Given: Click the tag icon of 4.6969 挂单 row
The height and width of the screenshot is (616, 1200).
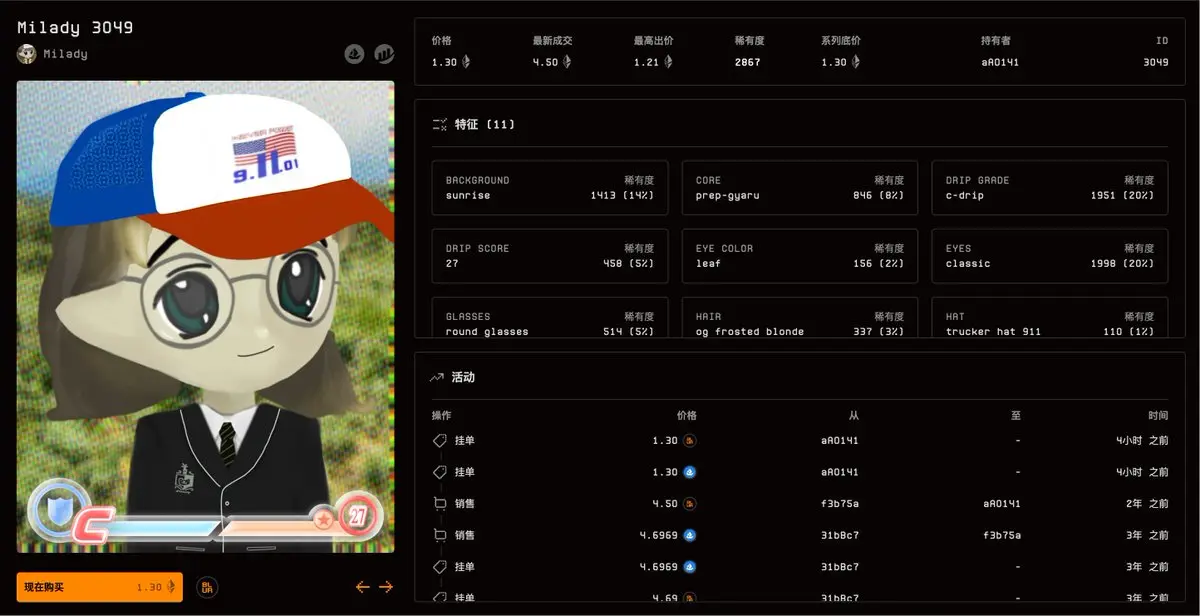Looking at the screenshot, I should (439, 567).
